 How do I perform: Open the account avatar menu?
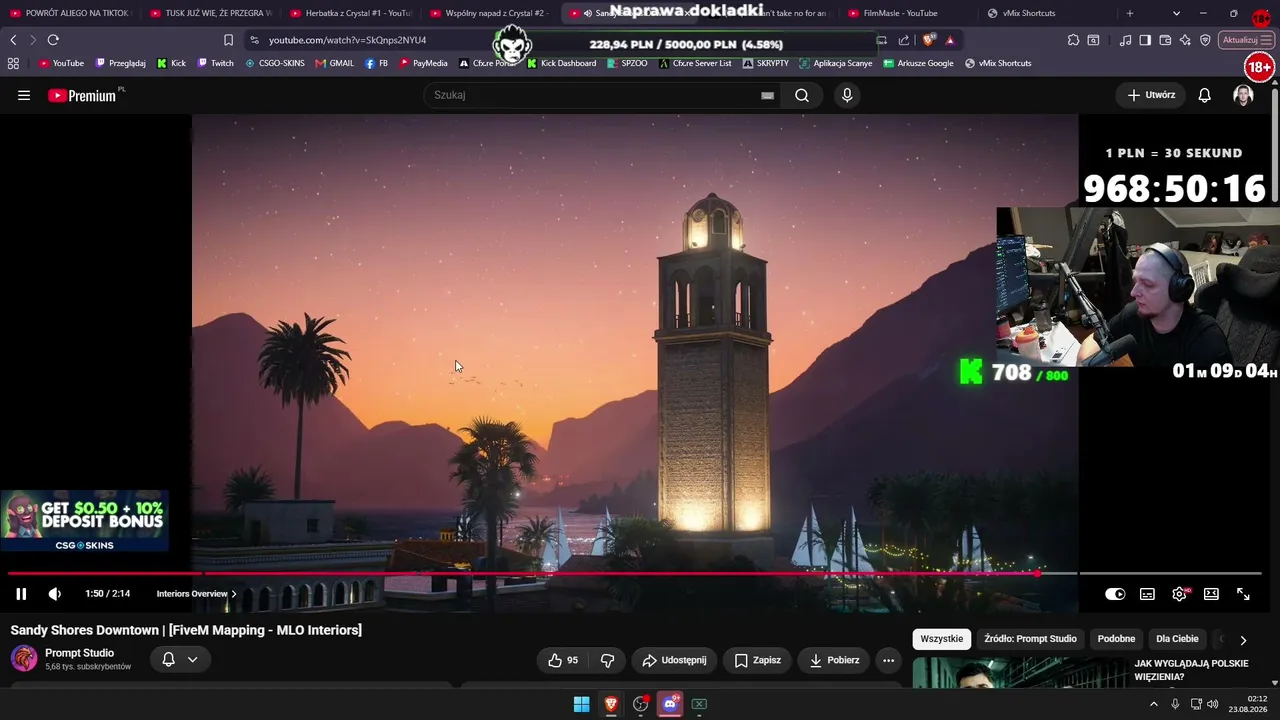tap(1243, 95)
